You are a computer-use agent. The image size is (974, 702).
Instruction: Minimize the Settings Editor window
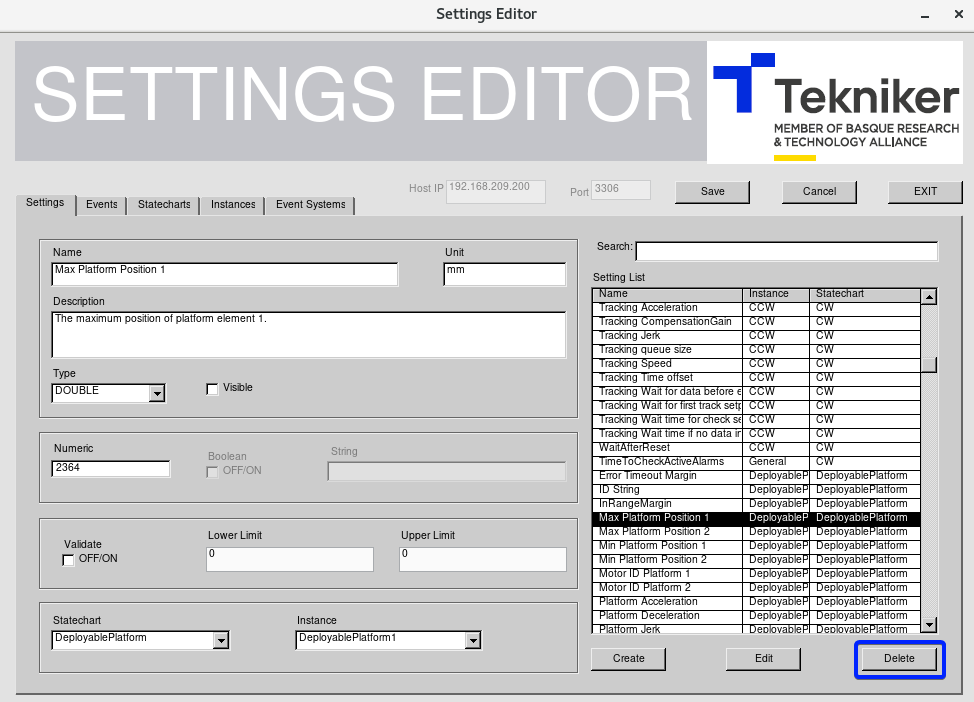[925, 15]
